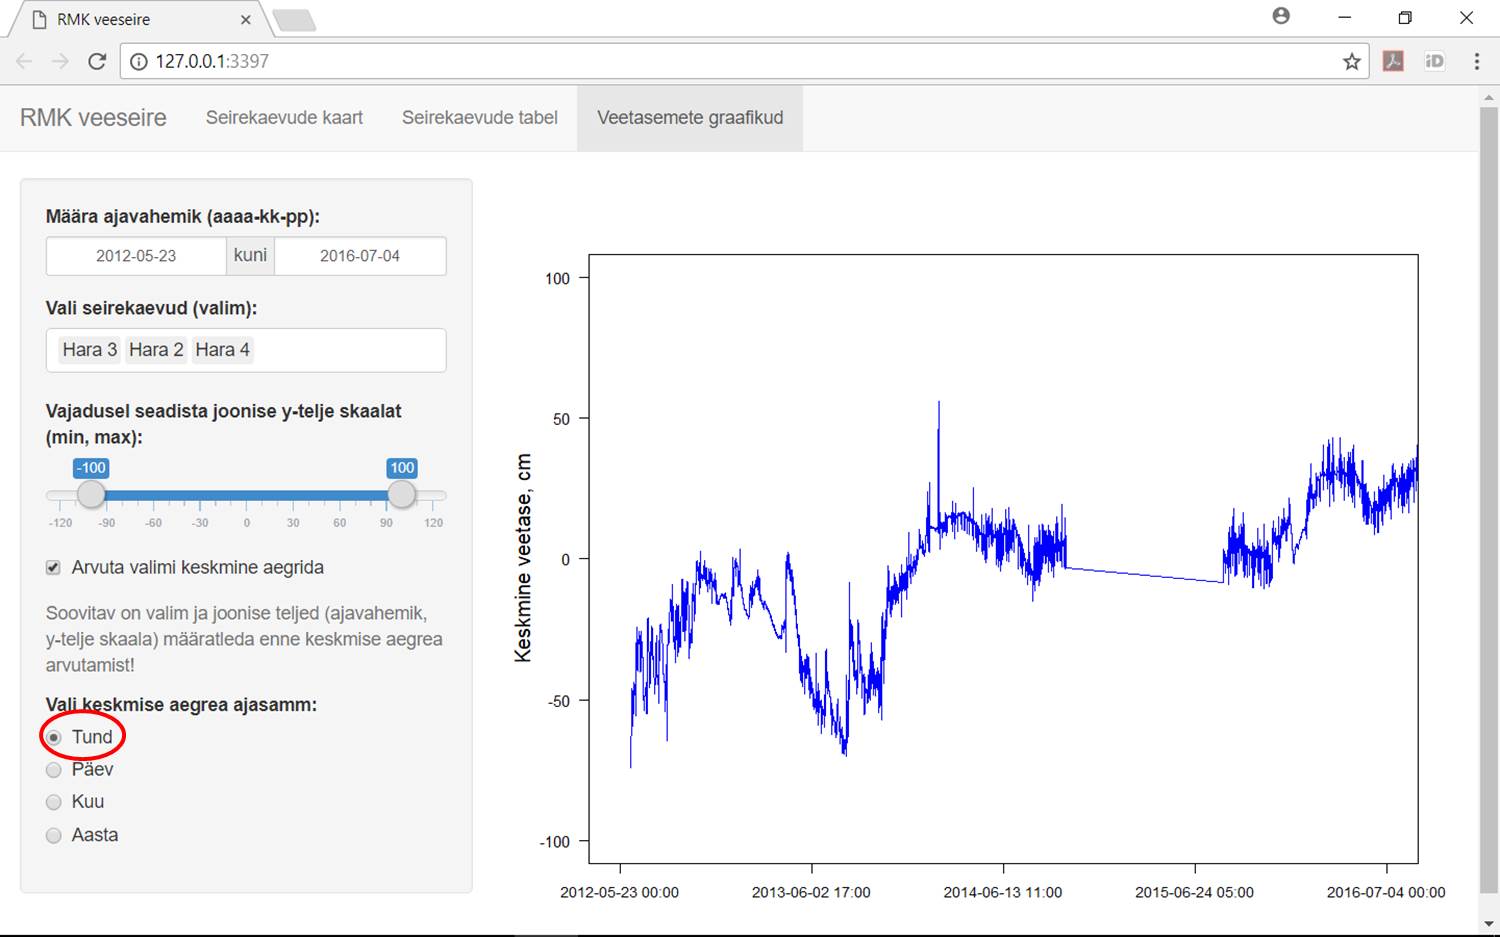Click the 'RMK veeseire' brand link
Screen dimensions: 1500x937
[93, 118]
